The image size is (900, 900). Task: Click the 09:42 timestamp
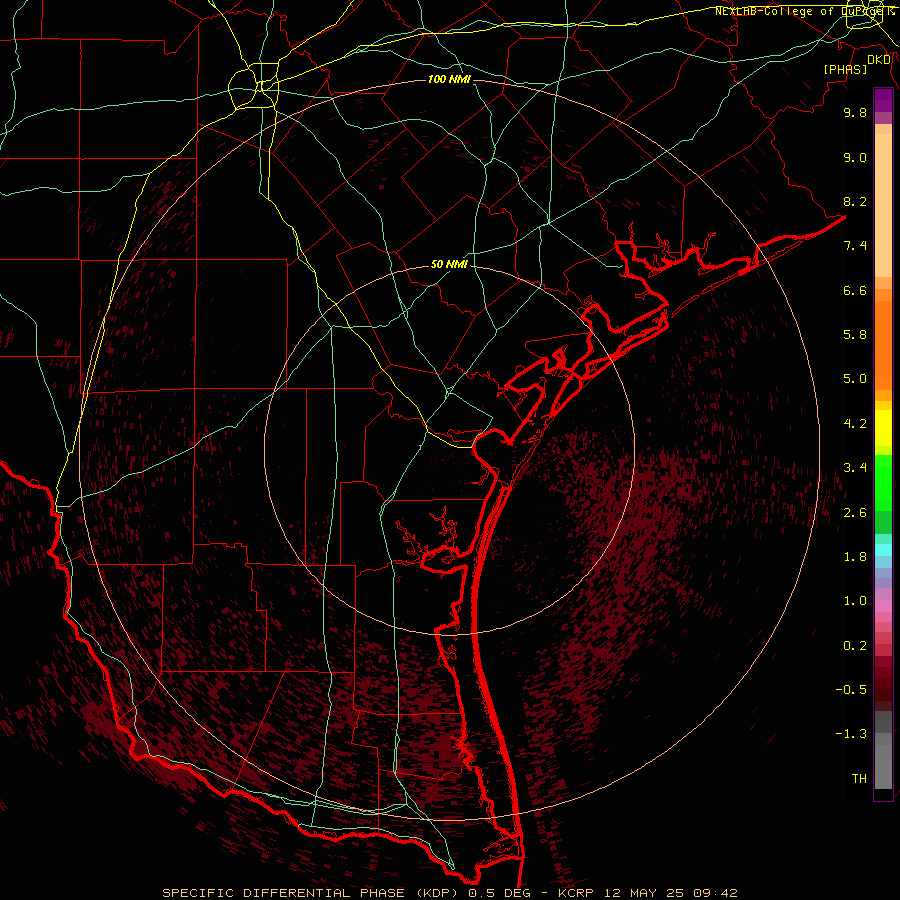(715, 893)
